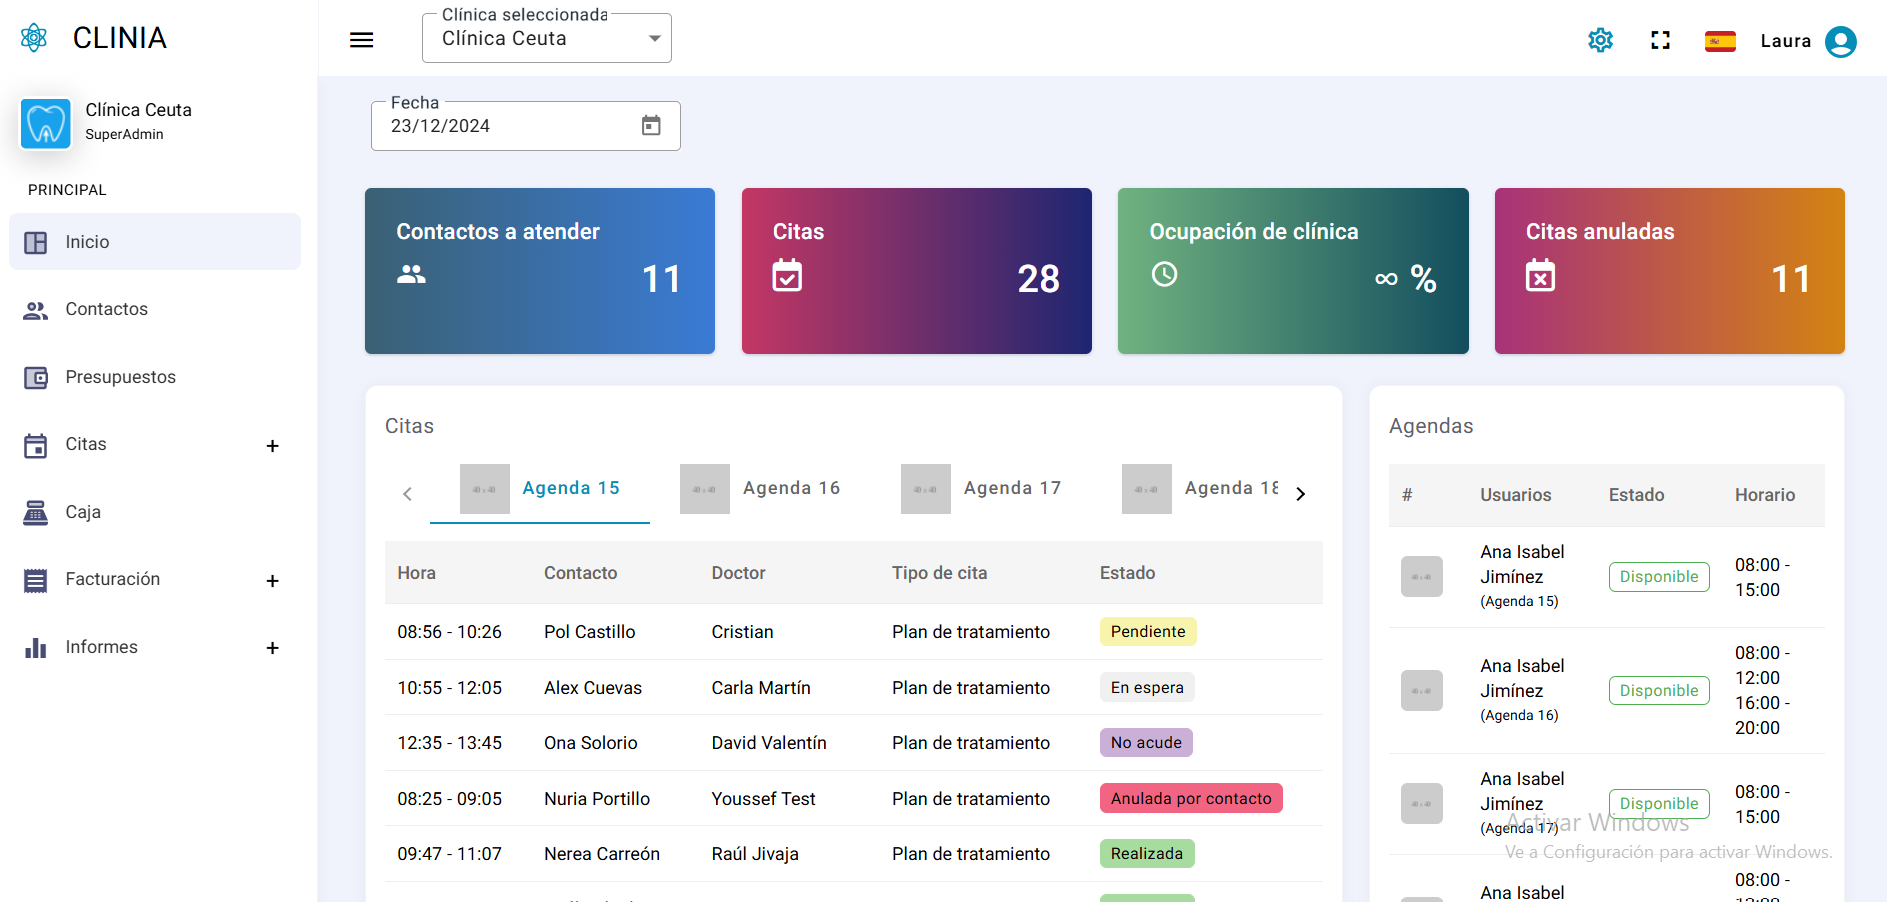
Task: Select contact Ona Solorio
Action: [x=591, y=743]
